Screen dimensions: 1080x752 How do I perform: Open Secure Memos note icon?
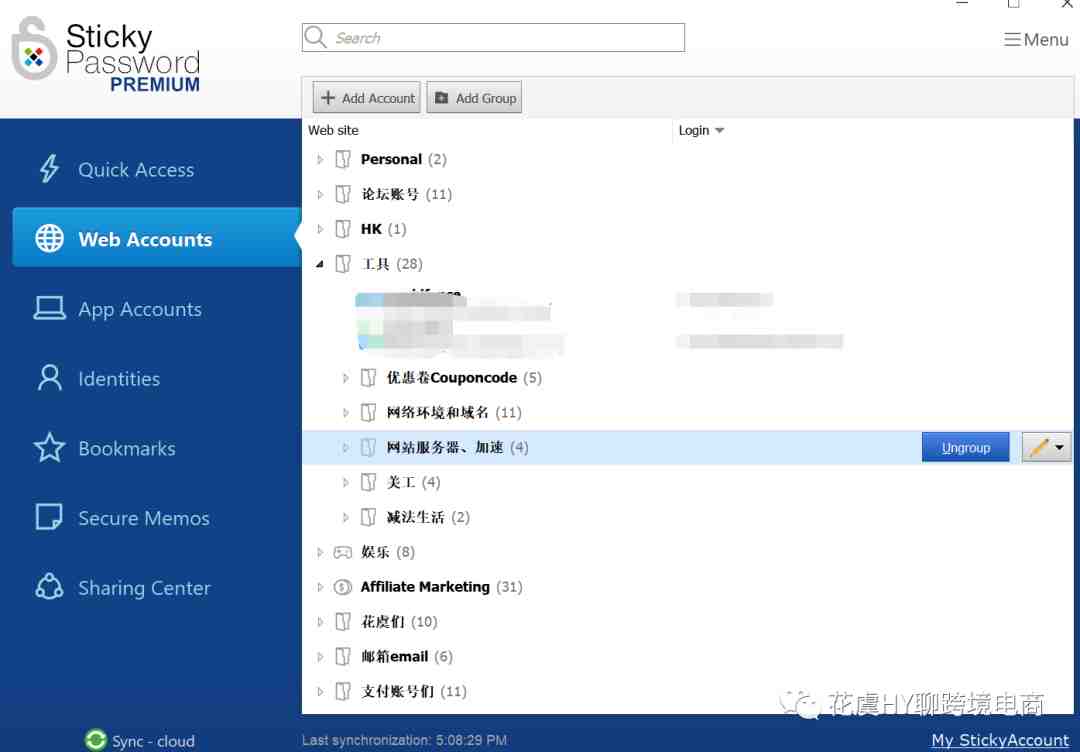click(x=49, y=516)
